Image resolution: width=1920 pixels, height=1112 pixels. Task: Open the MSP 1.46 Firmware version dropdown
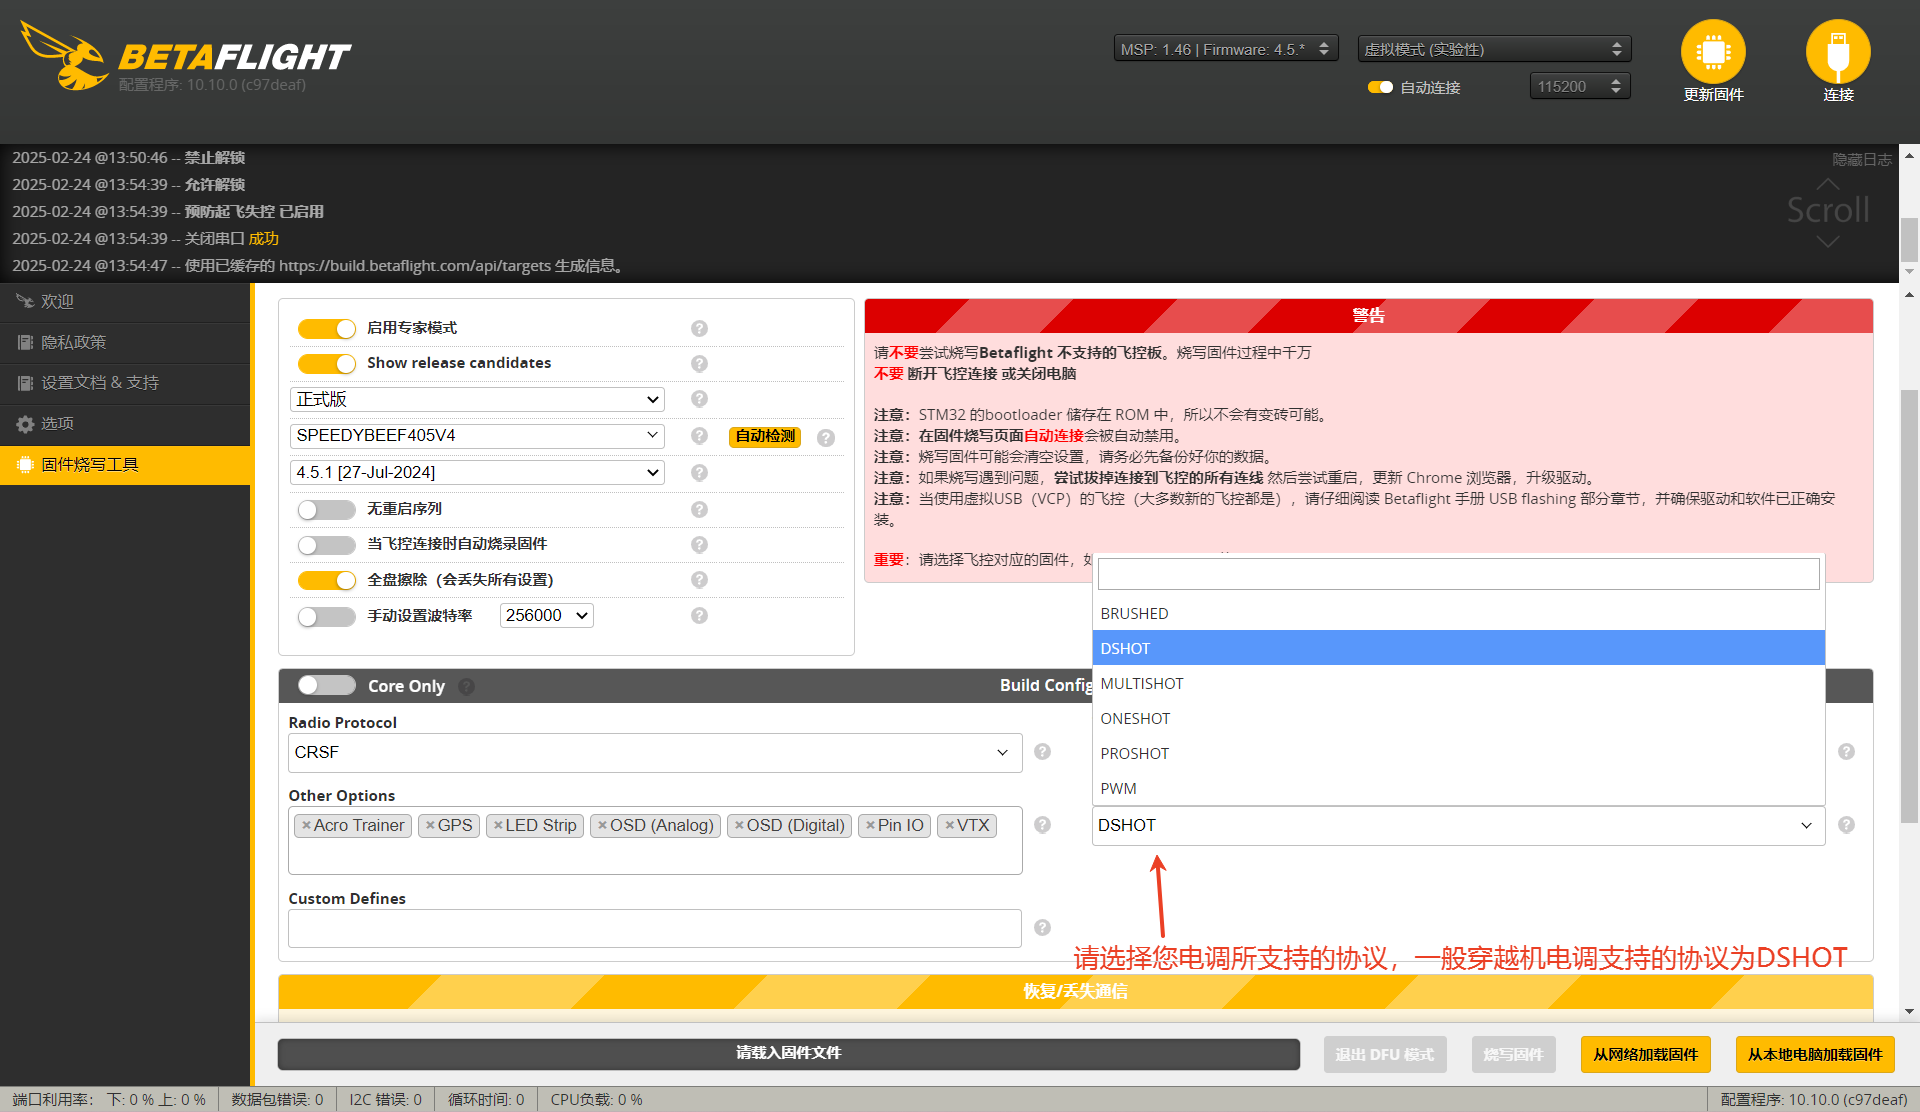[x=1226, y=49]
